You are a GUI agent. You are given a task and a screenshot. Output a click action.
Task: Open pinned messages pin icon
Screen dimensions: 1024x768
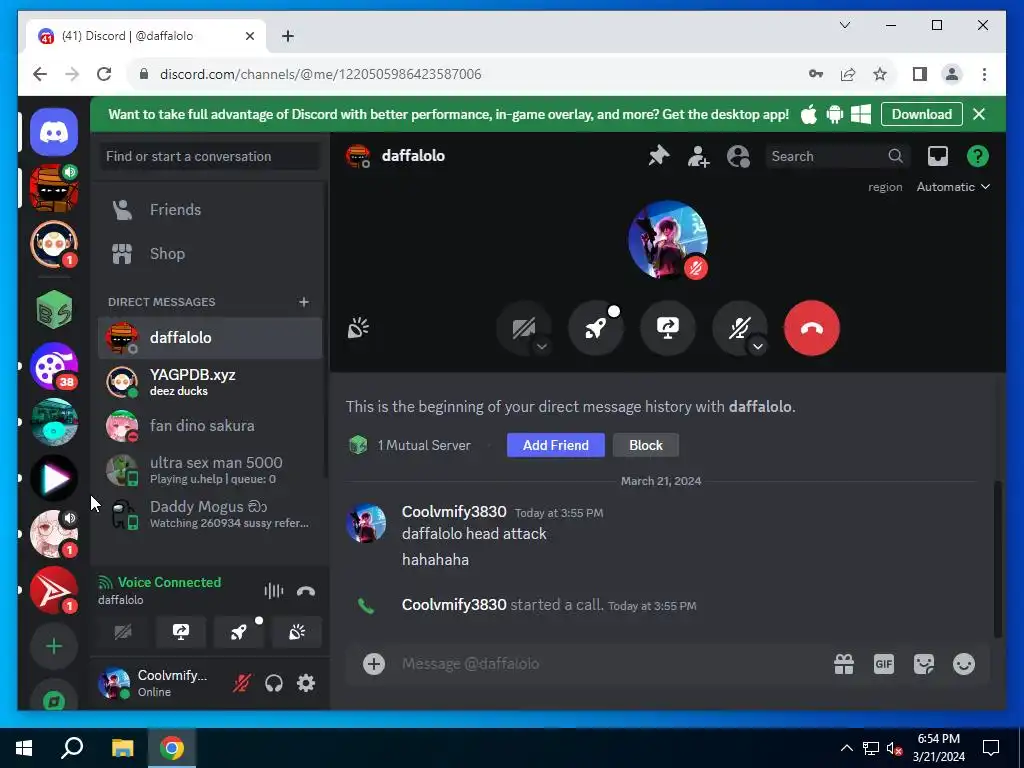[x=658, y=156]
